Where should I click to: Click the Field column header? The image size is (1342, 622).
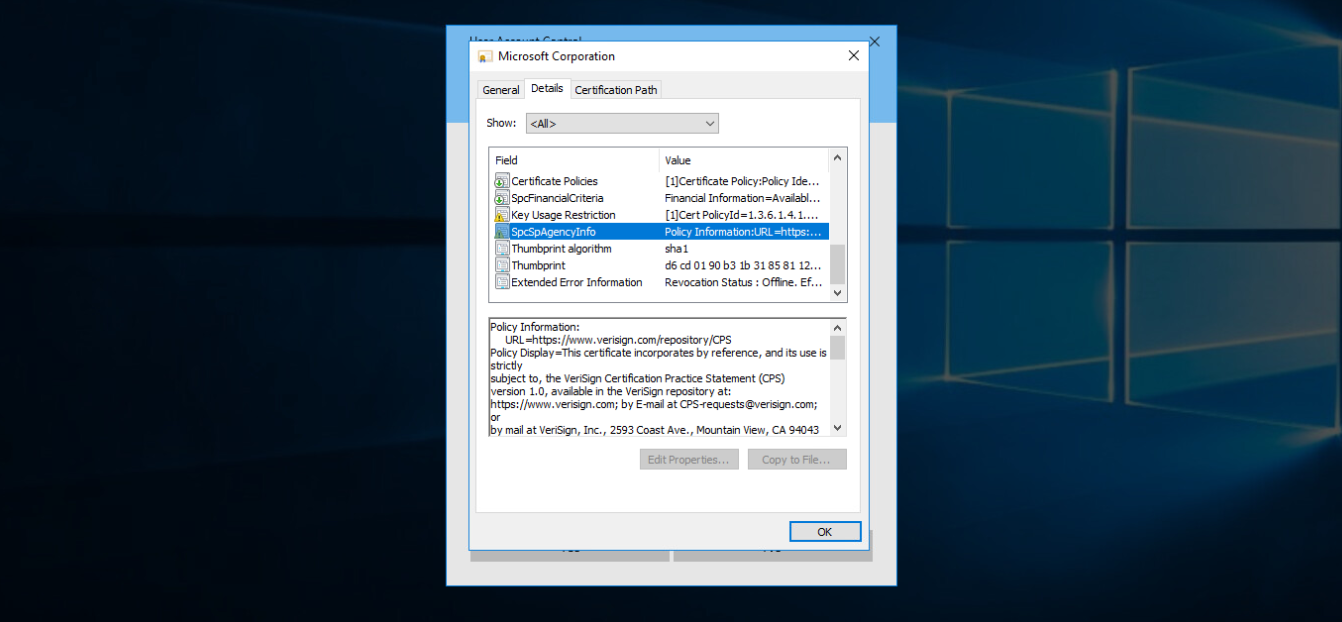[x=574, y=160]
